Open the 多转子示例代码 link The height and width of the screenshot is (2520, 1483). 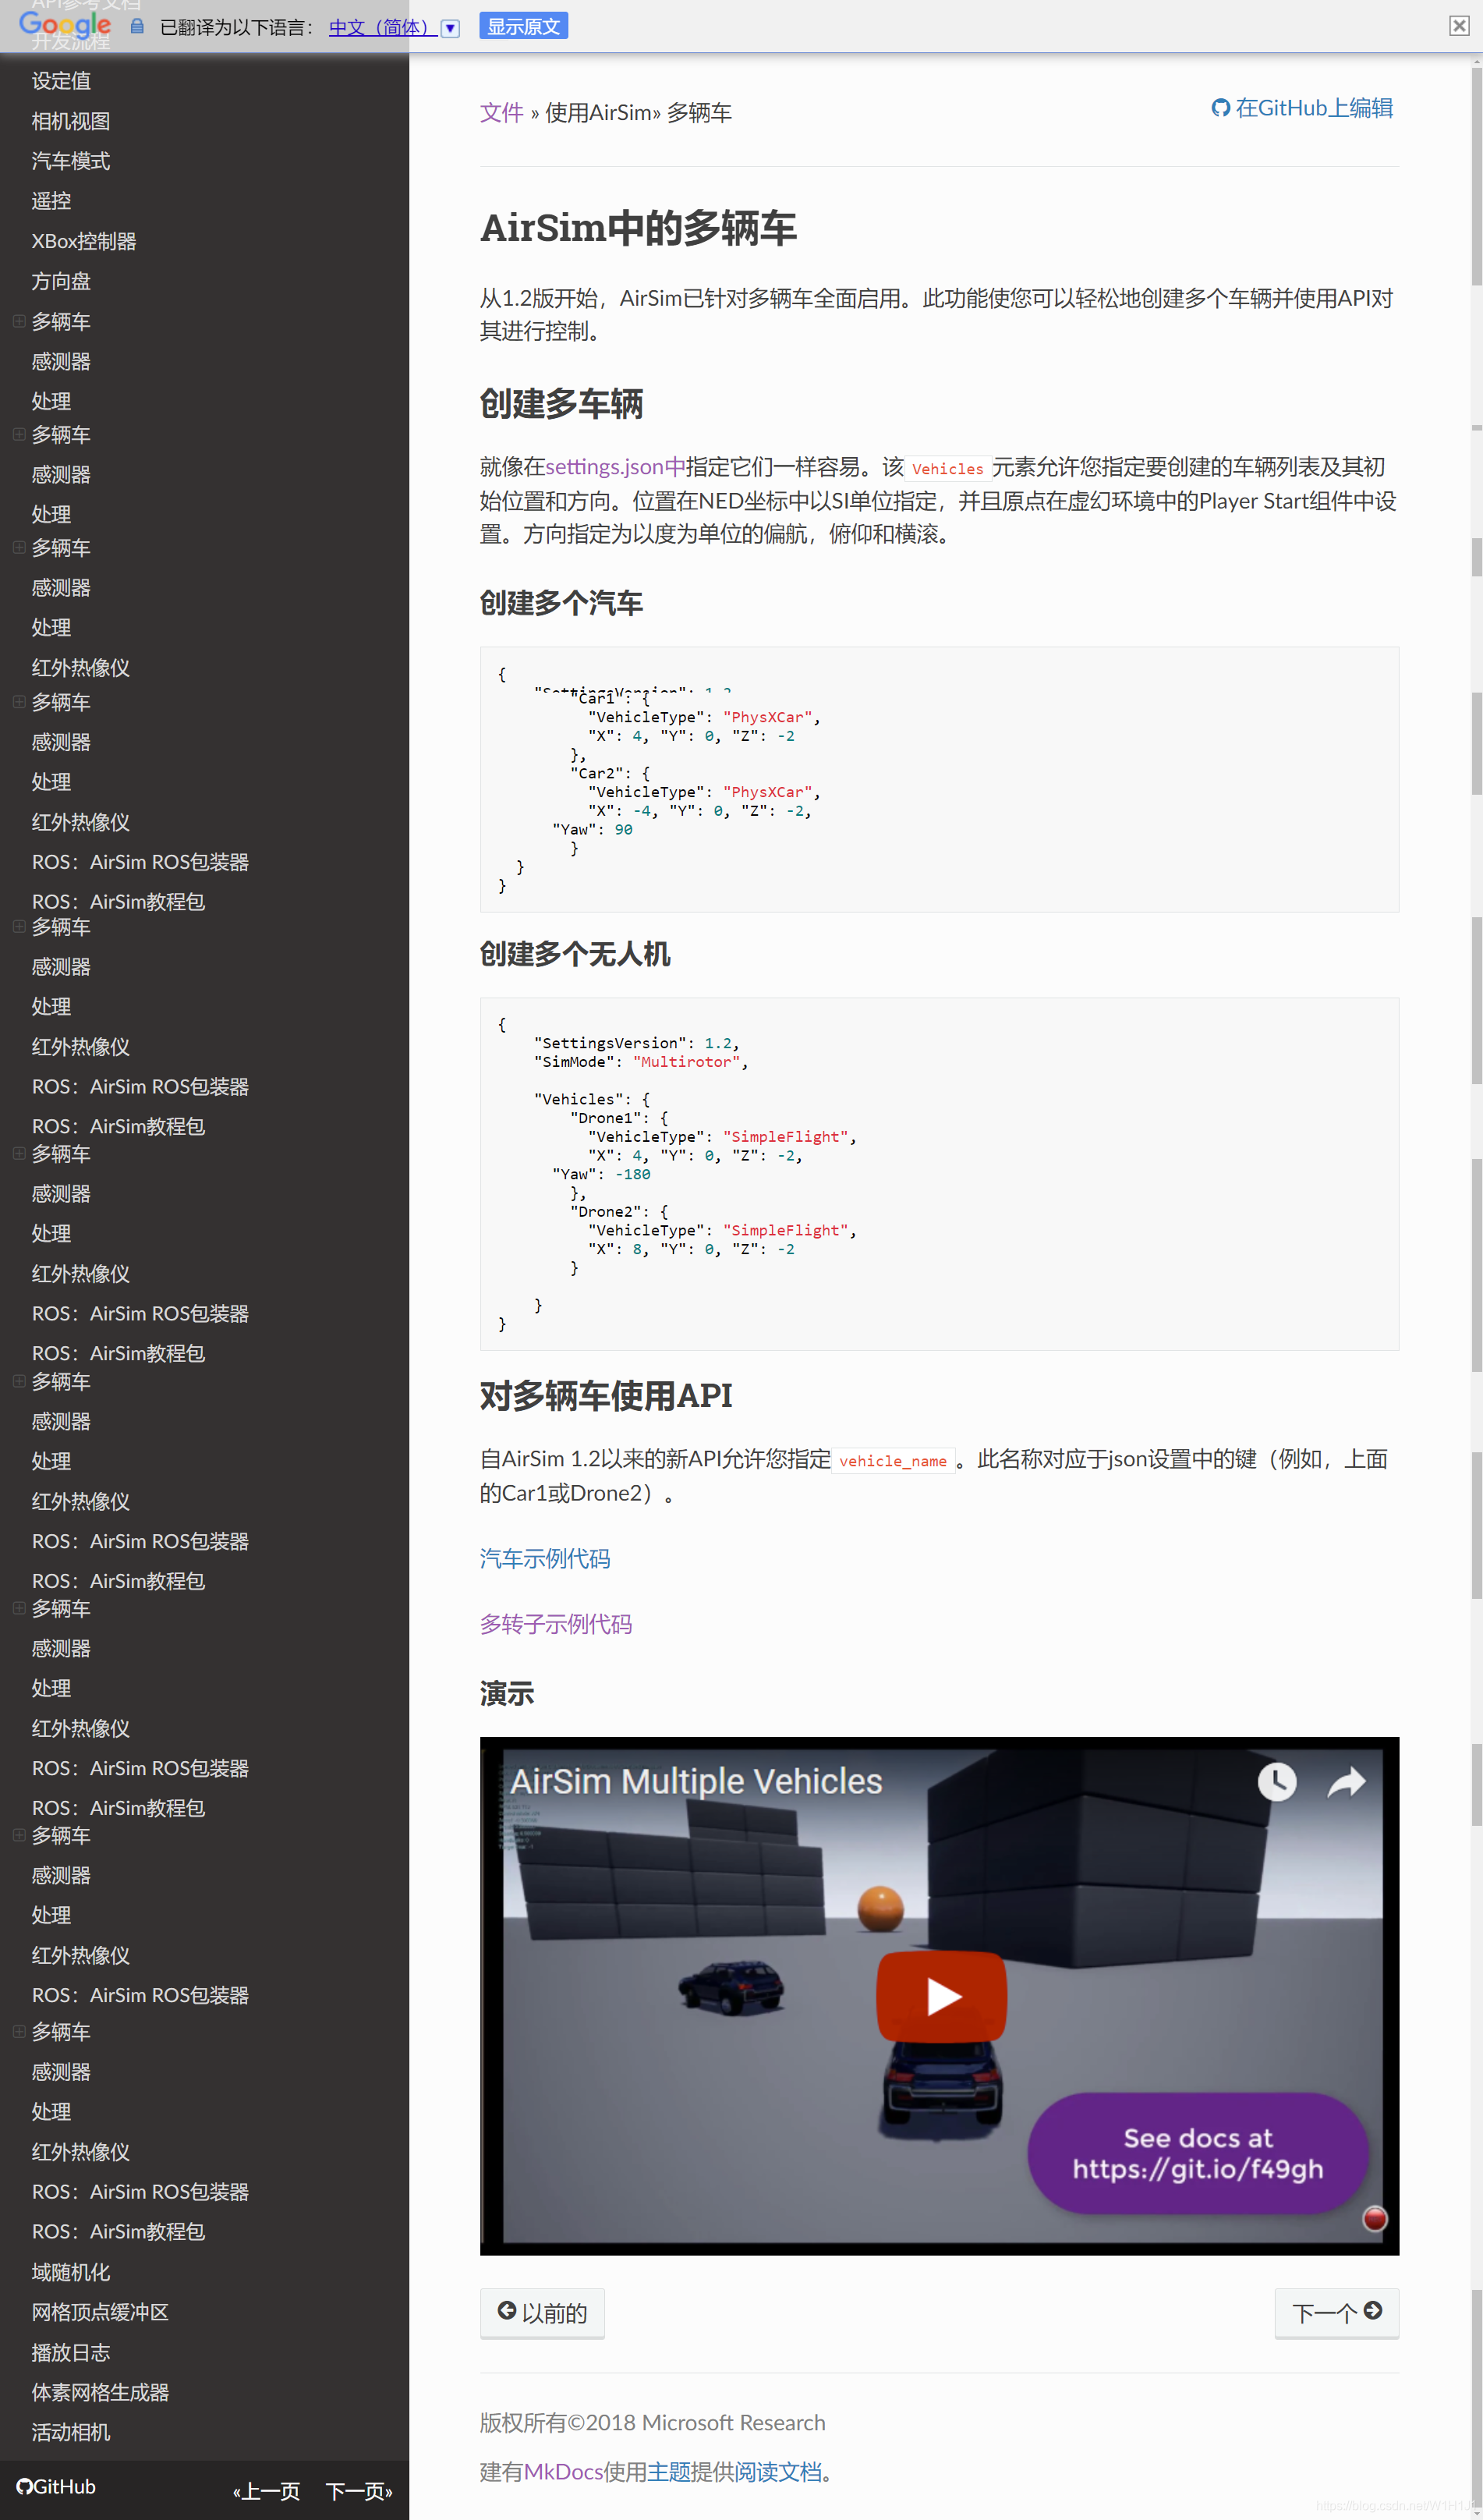(x=556, y=1624)
